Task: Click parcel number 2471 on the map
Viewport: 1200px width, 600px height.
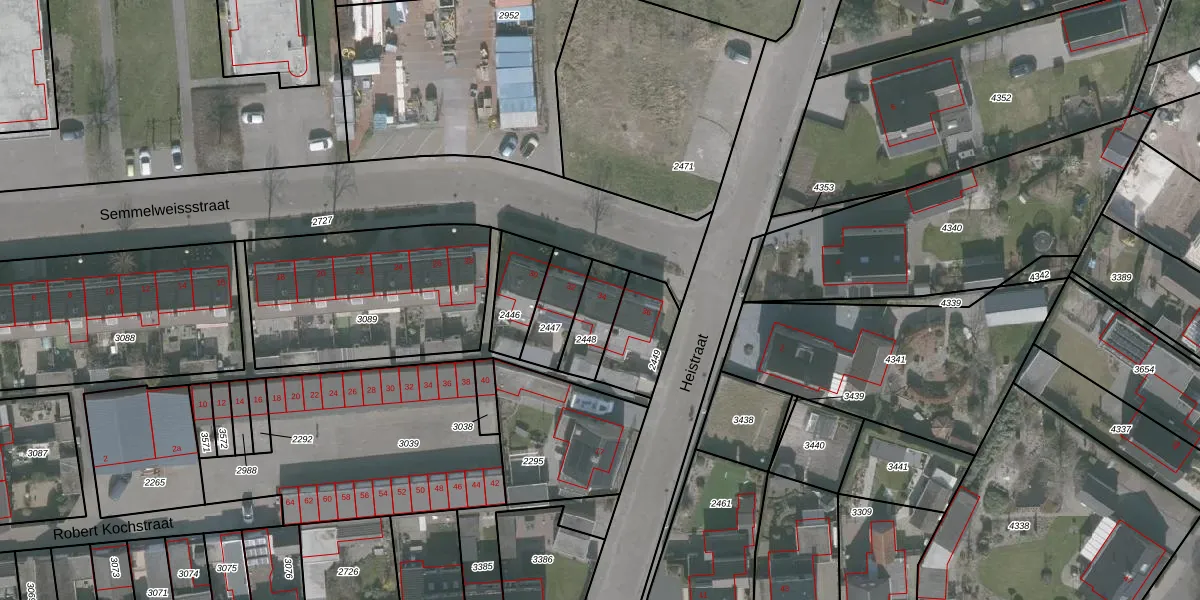Action: (x=684, y=166)
